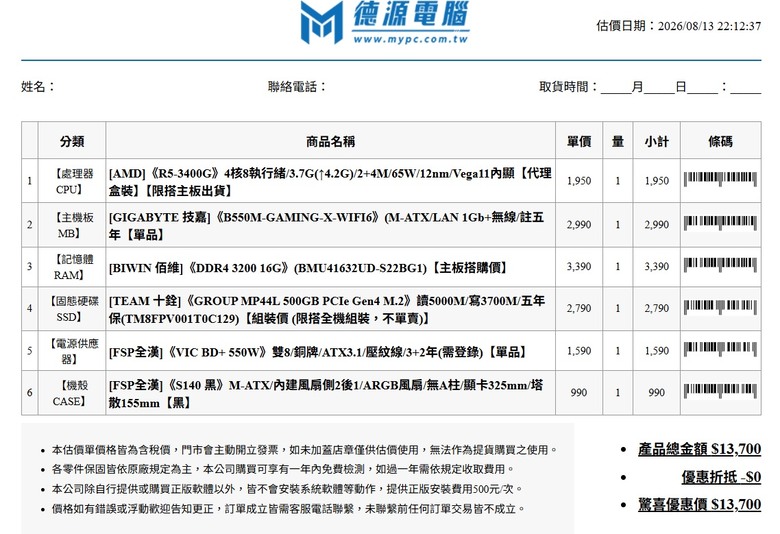The width and height of the screenshot is (780, 534).
Task: Click the 1,590 subtotal cell
Action: tap(657, 350)
